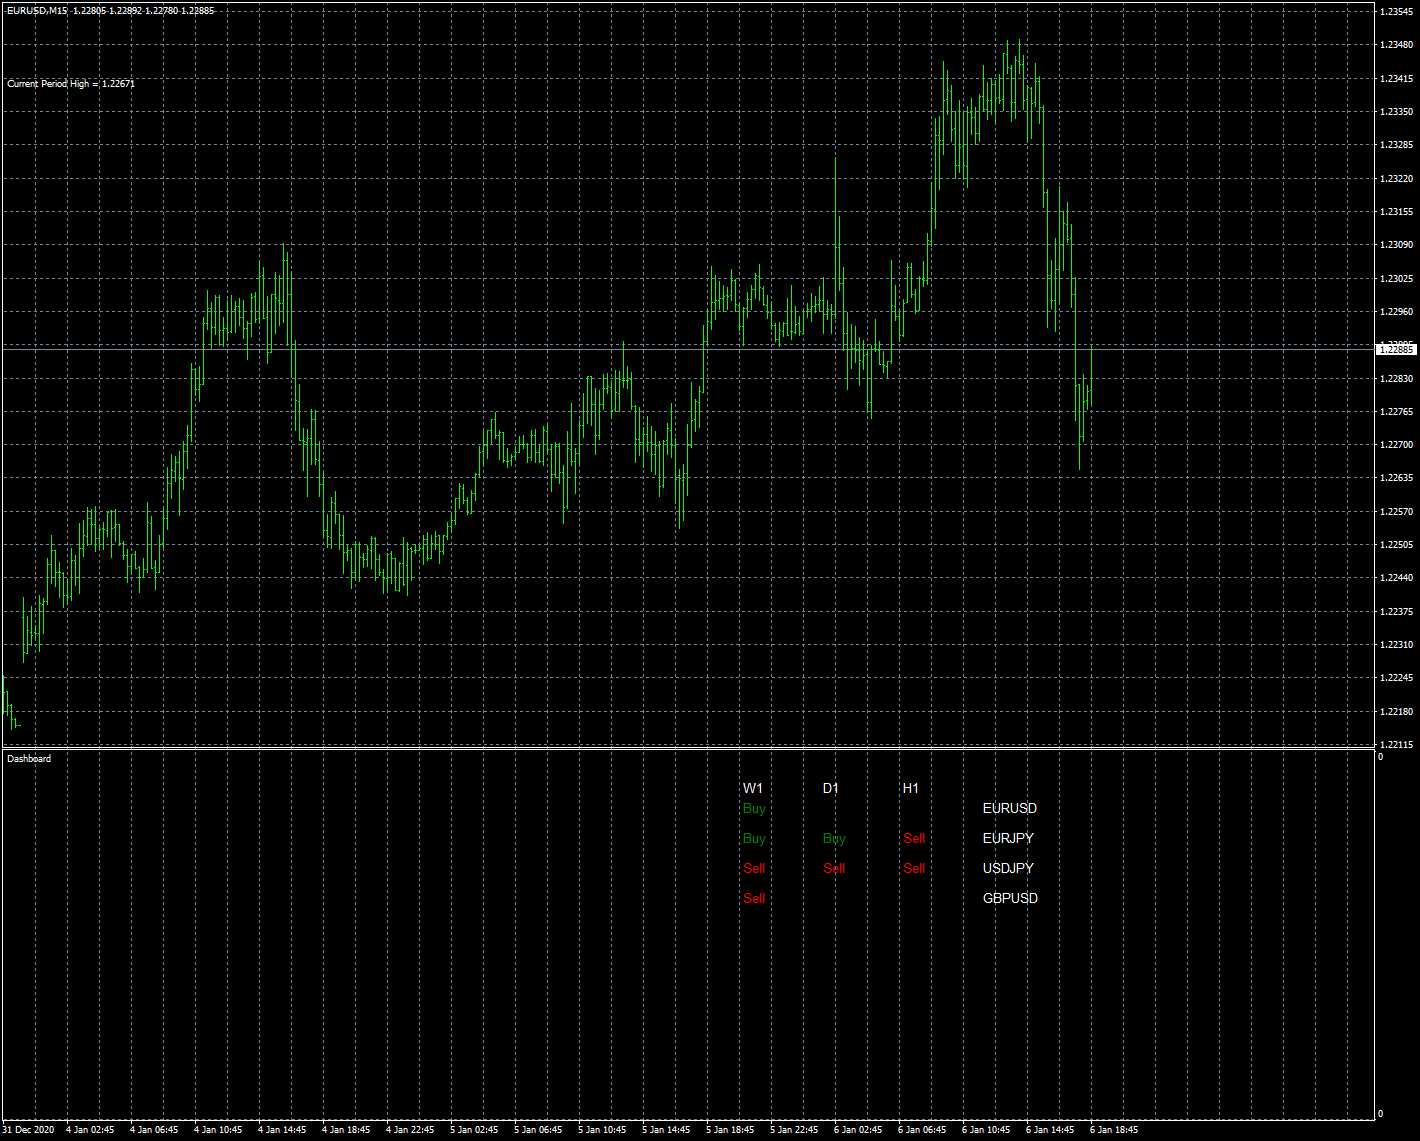This screenshot has width=1420, height=1141.
Task: Click the '6 Jan 02:45' time axis label
Action: click(x=858, y=1130)
